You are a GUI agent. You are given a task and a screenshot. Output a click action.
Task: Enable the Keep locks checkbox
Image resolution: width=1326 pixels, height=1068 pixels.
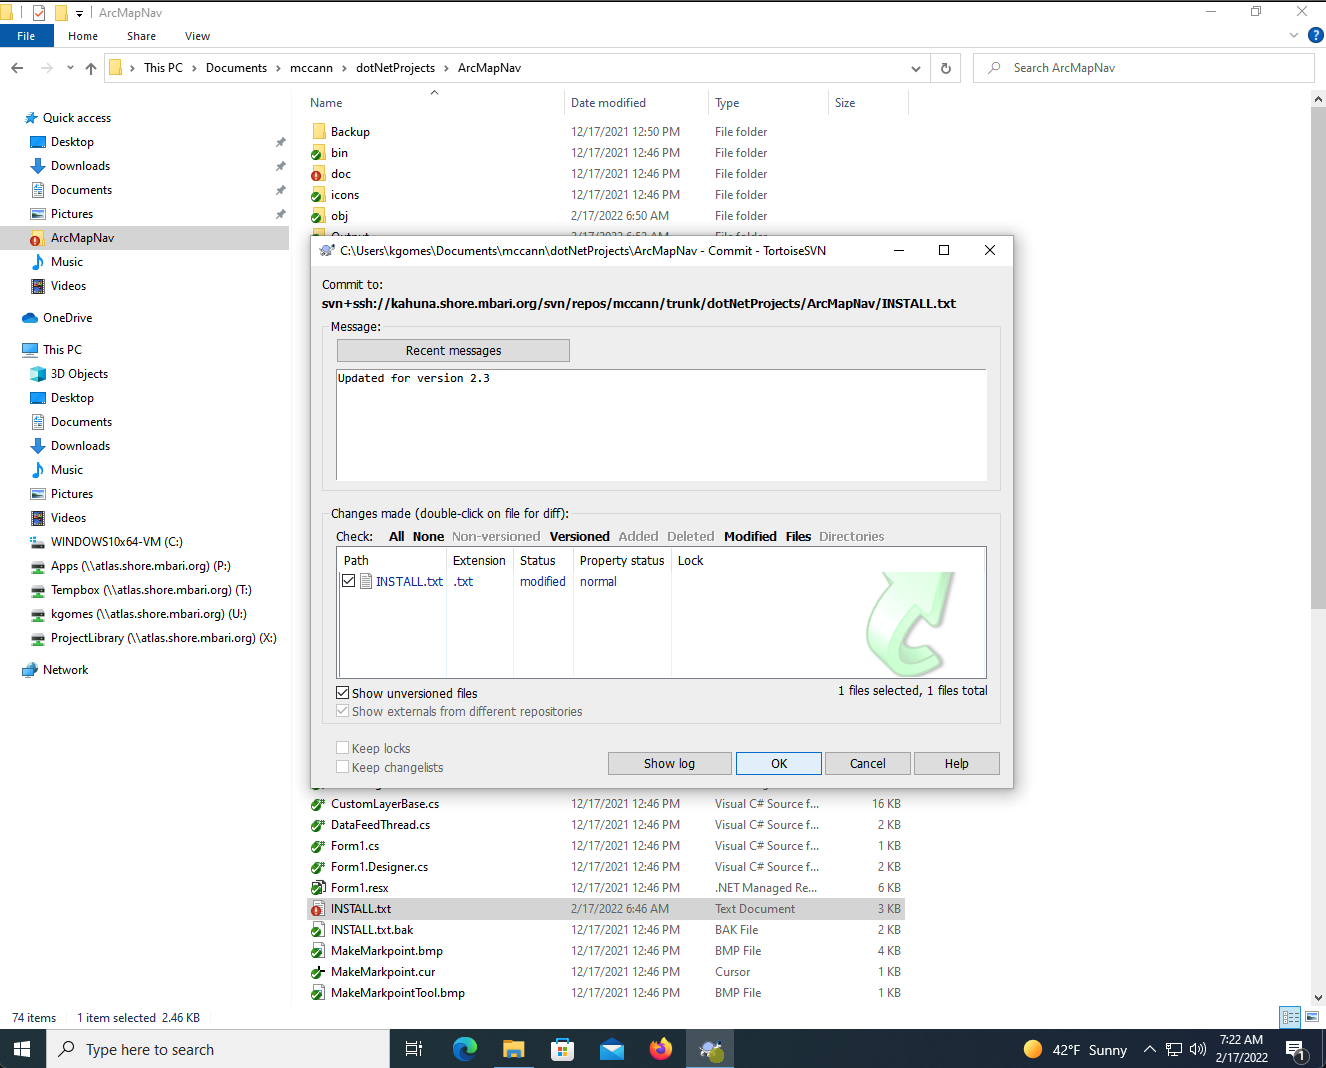343,748
